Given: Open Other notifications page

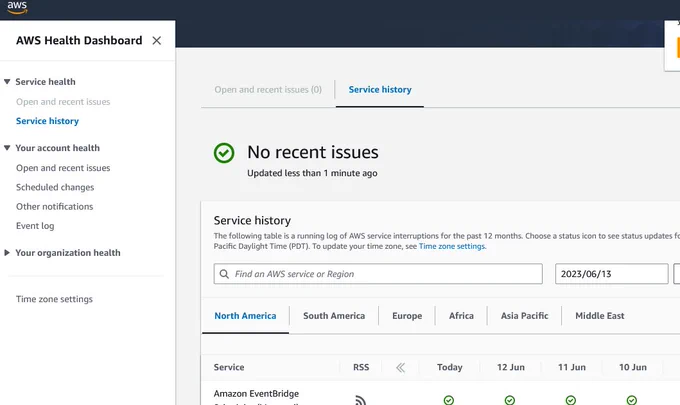Looking at the screenshot, I should (x=55, y=206).
